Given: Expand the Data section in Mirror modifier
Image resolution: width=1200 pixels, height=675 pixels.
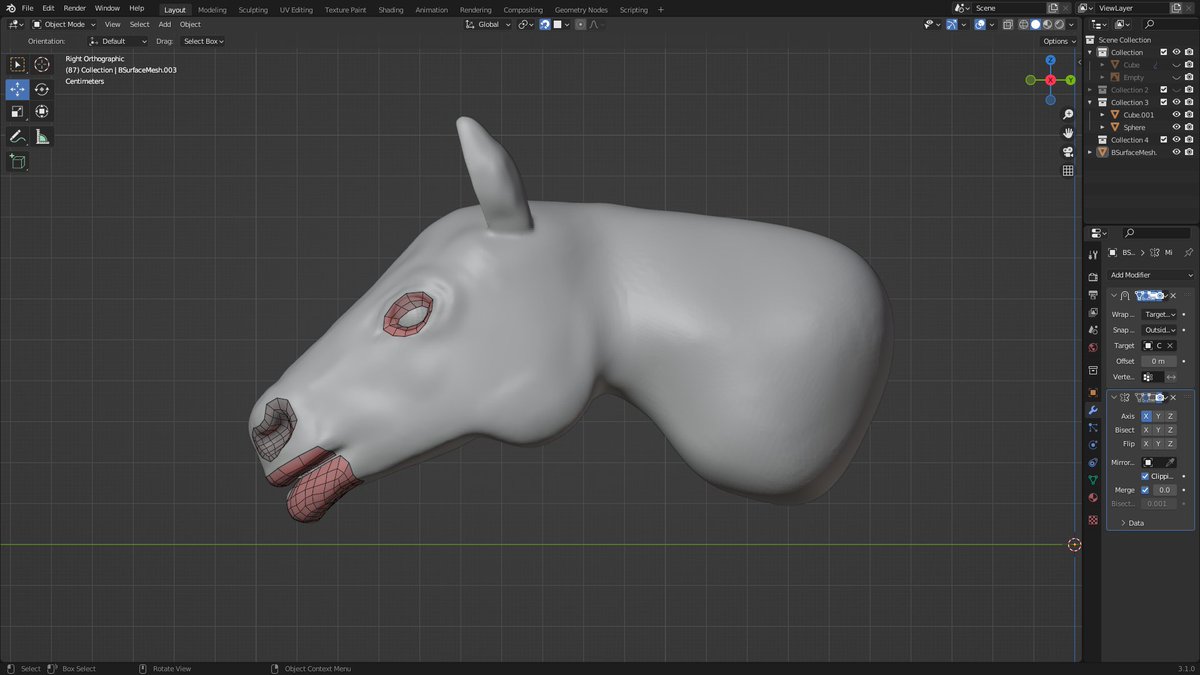Looking at the screenshot, I should click(1132, 523).
